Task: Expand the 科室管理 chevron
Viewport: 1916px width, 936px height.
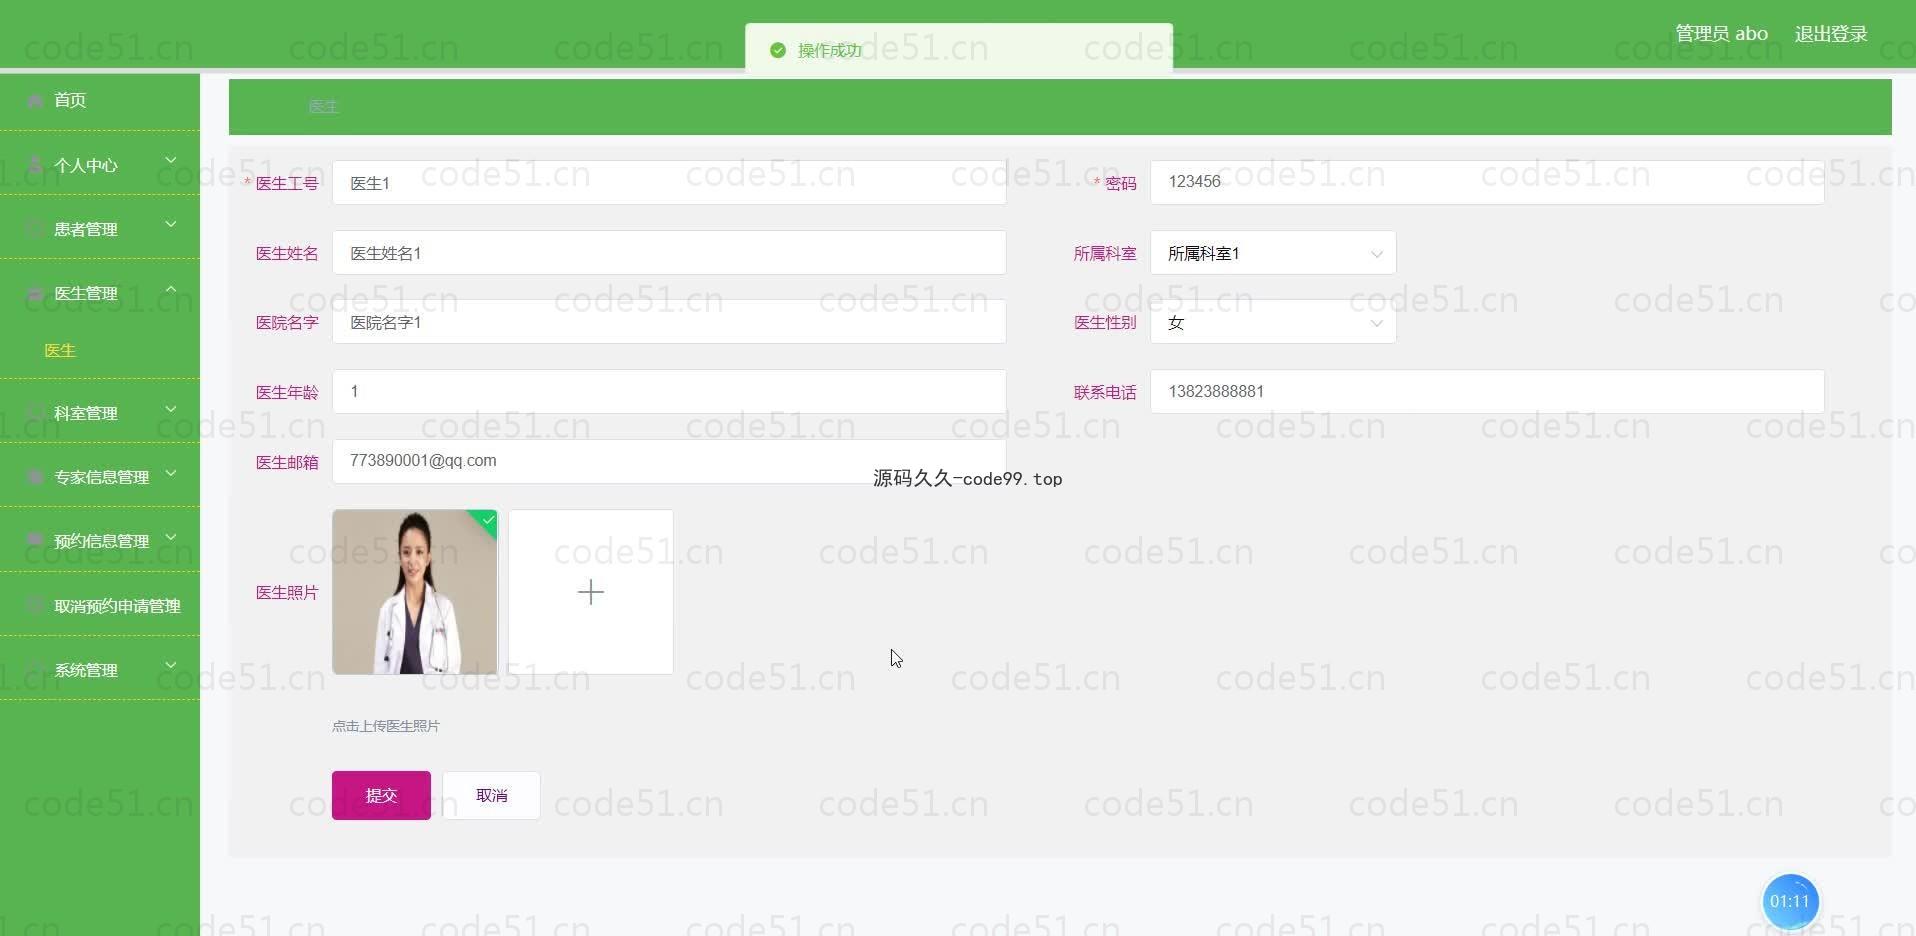Action: tap(171, 408)
